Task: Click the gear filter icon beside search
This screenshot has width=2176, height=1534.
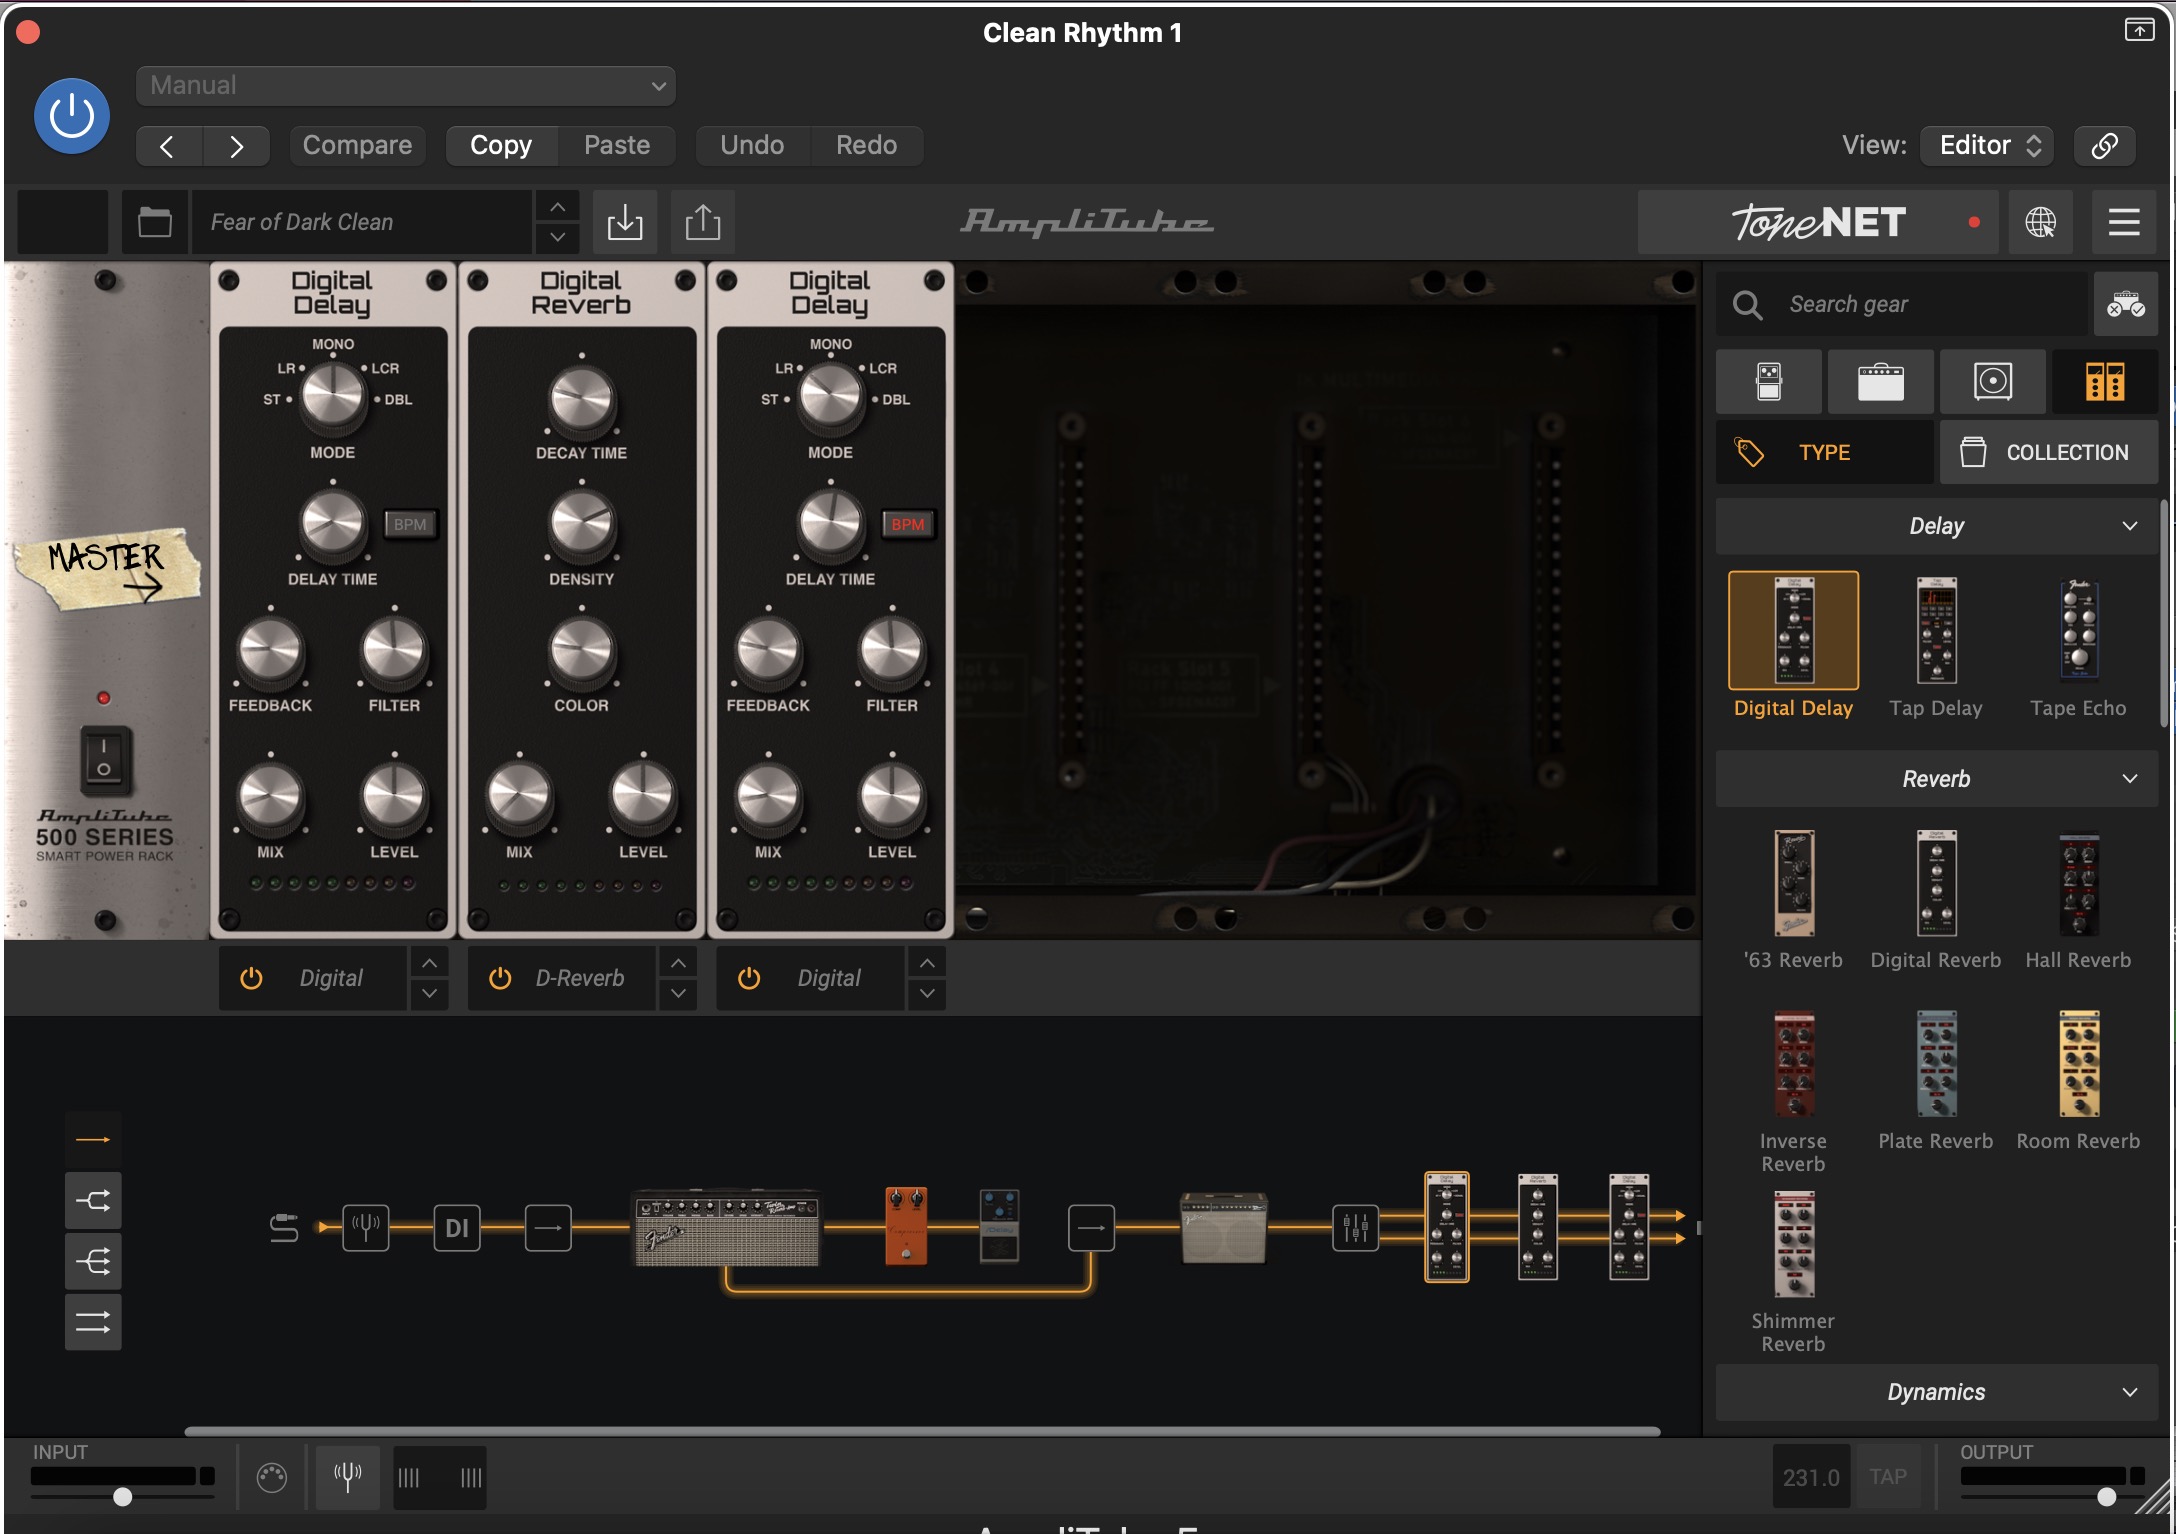Action: pos(2126,304)
